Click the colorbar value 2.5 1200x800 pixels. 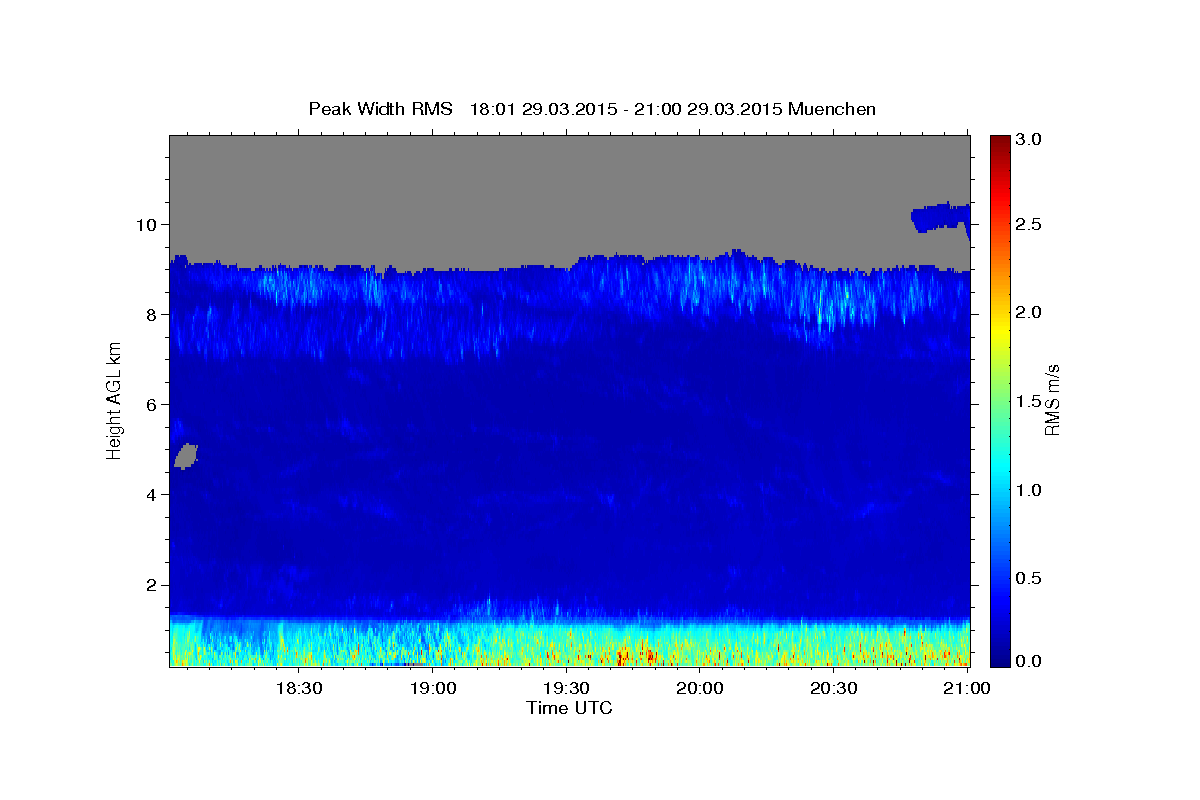(1030, 224)
